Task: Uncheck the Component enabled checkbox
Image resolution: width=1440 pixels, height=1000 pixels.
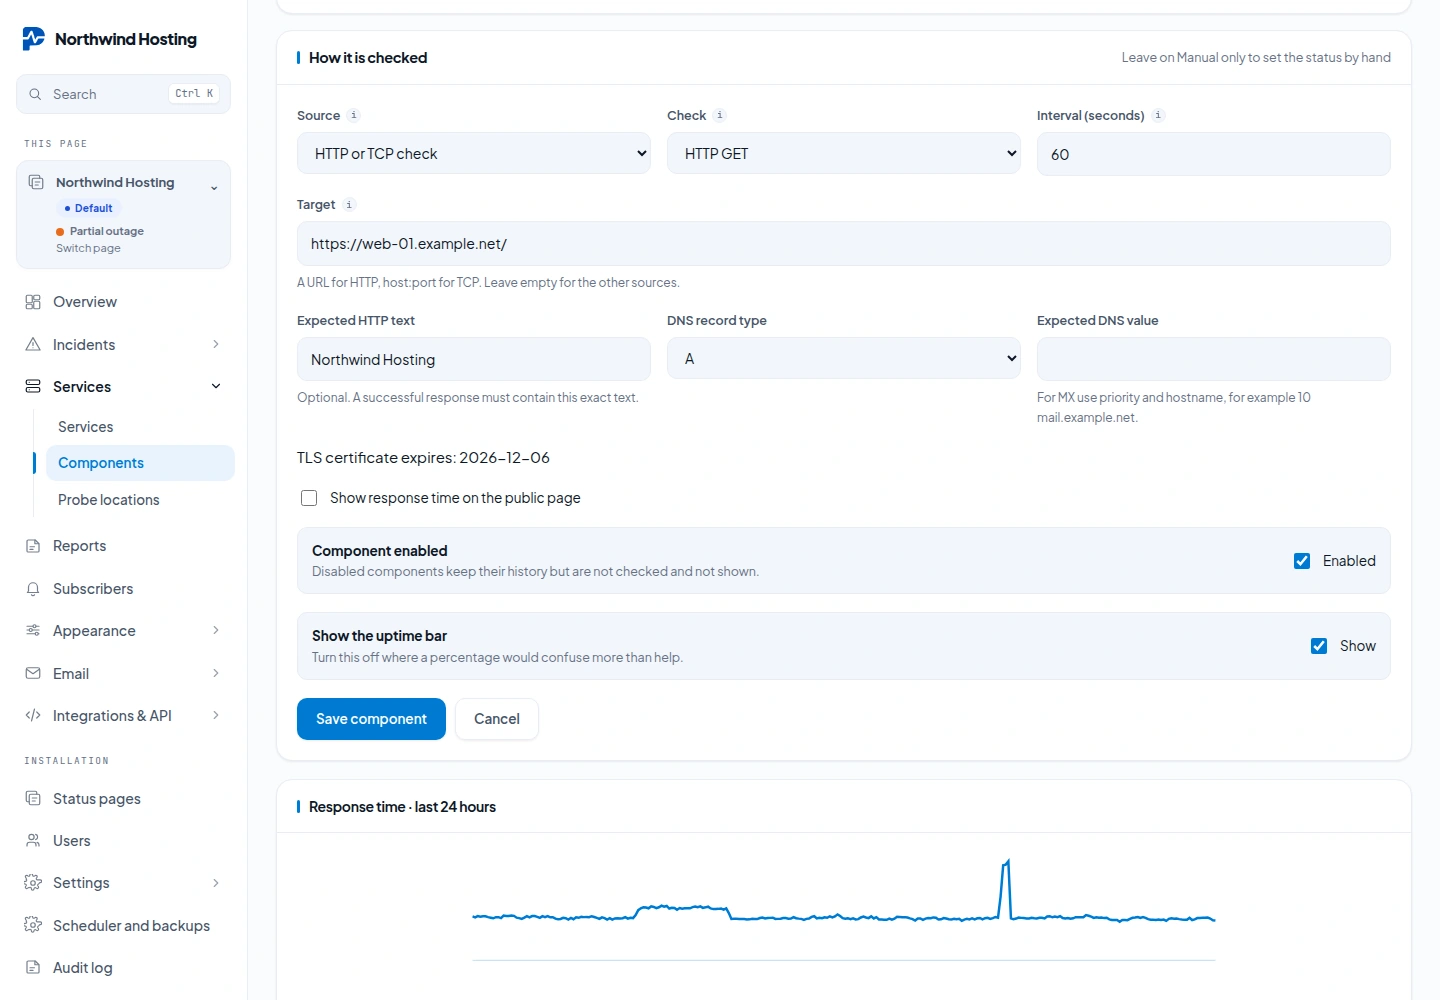Action: (x=1302, y=561)
